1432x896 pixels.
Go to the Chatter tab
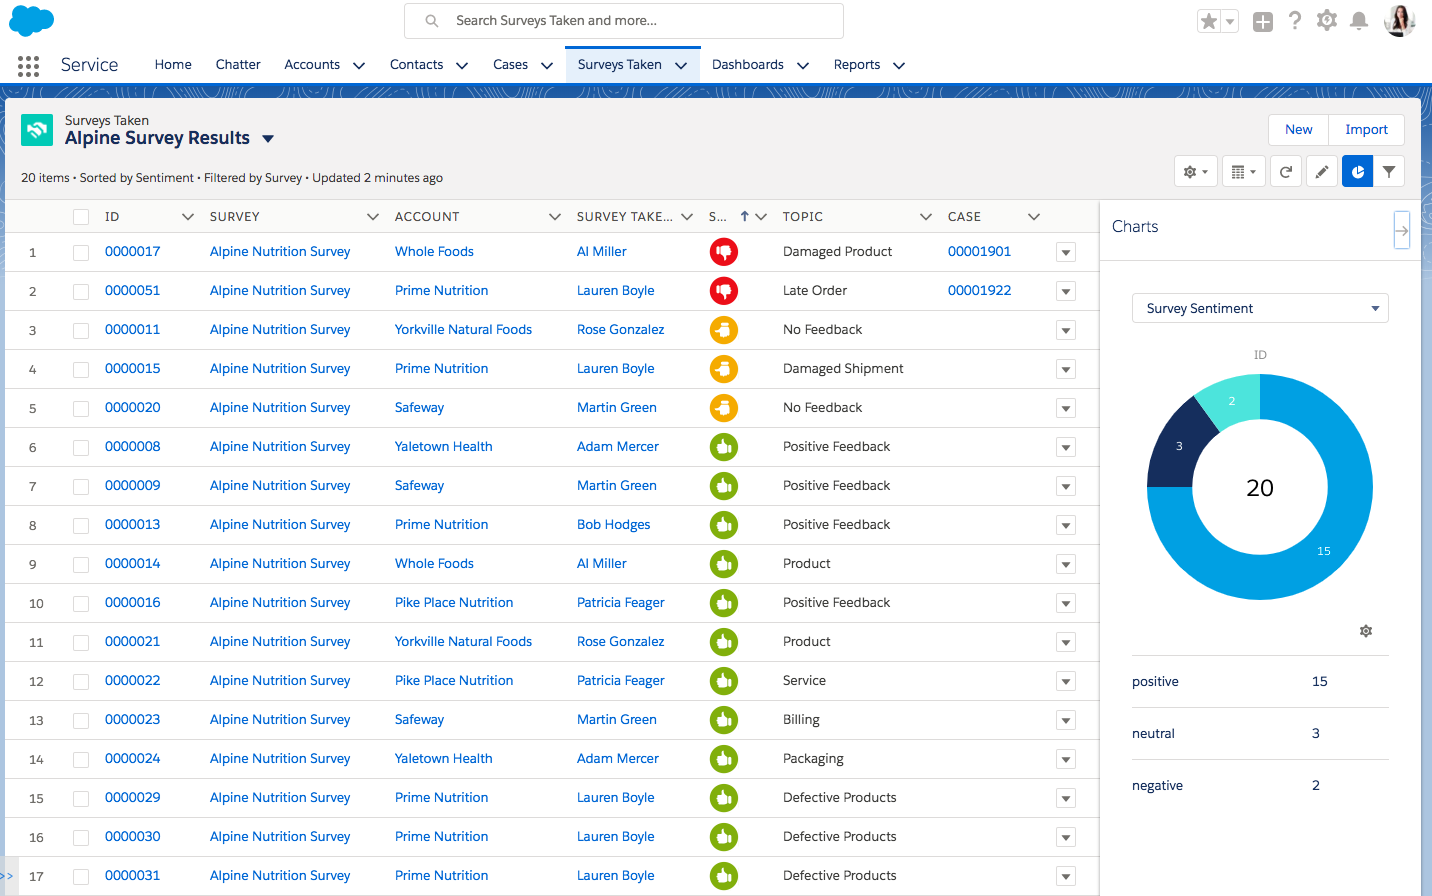[238, 65]
